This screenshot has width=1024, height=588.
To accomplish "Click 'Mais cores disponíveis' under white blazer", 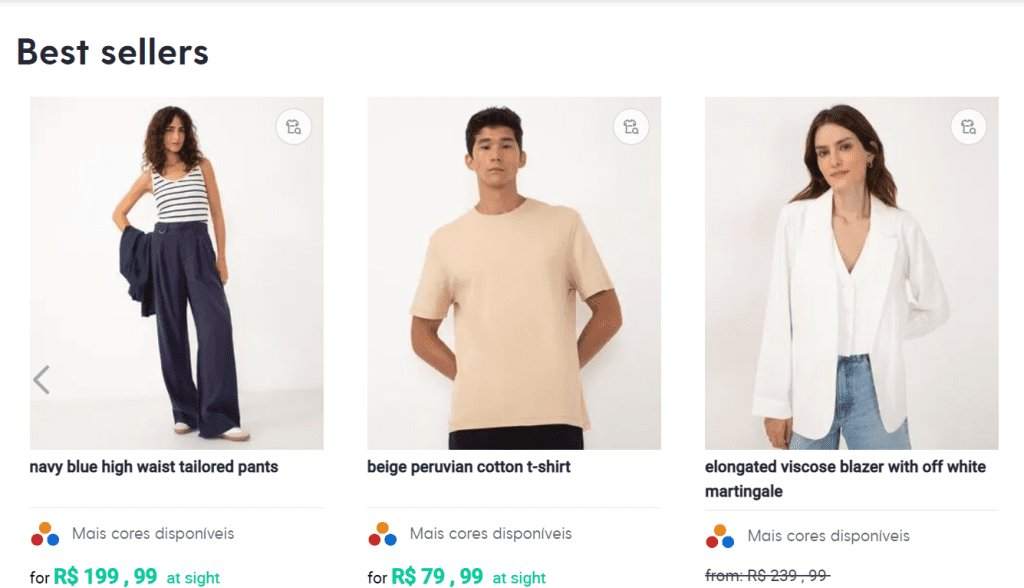I will coord(828,536).
